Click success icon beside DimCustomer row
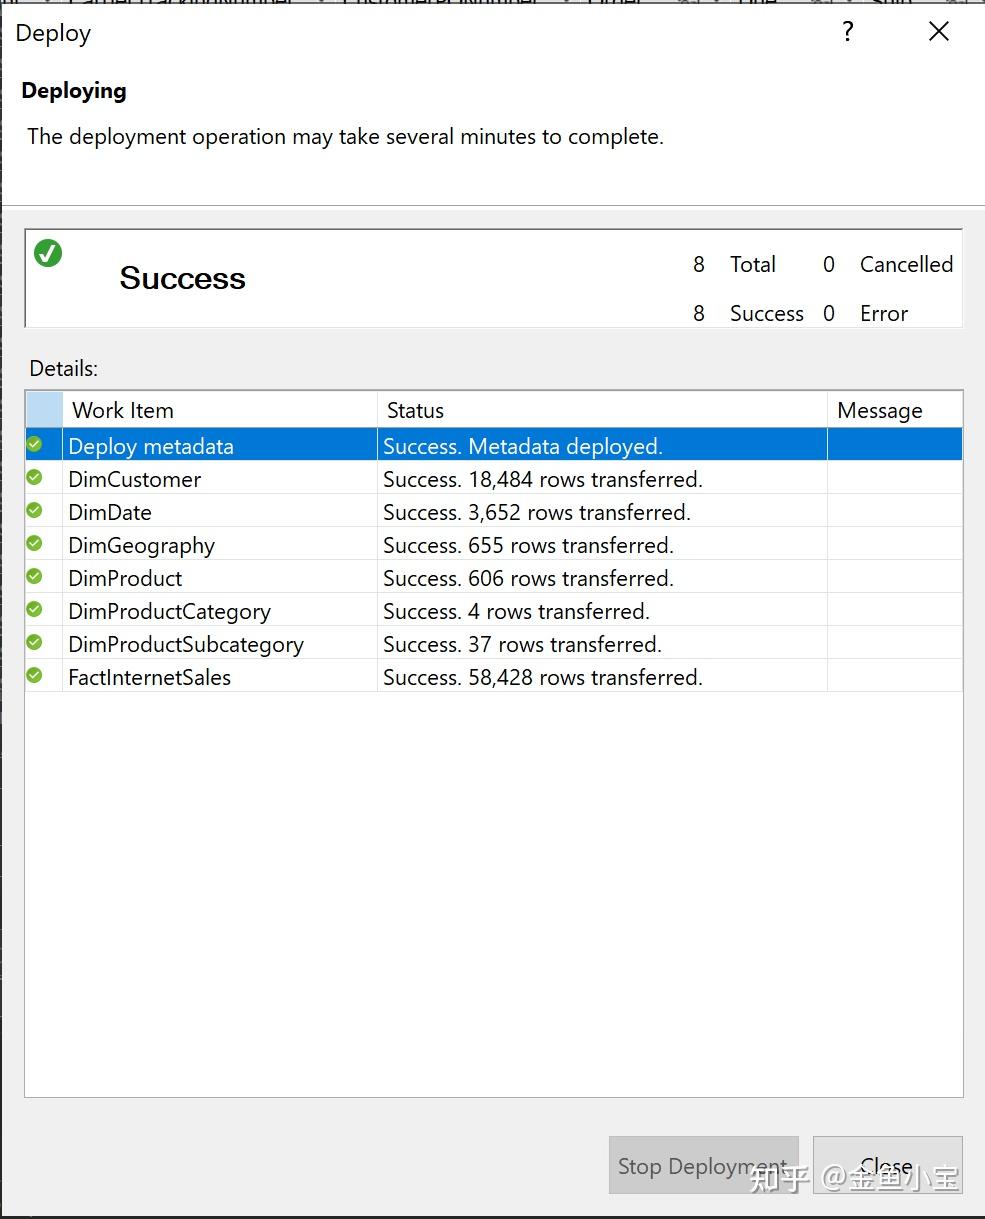 click(x=34, y=477)
